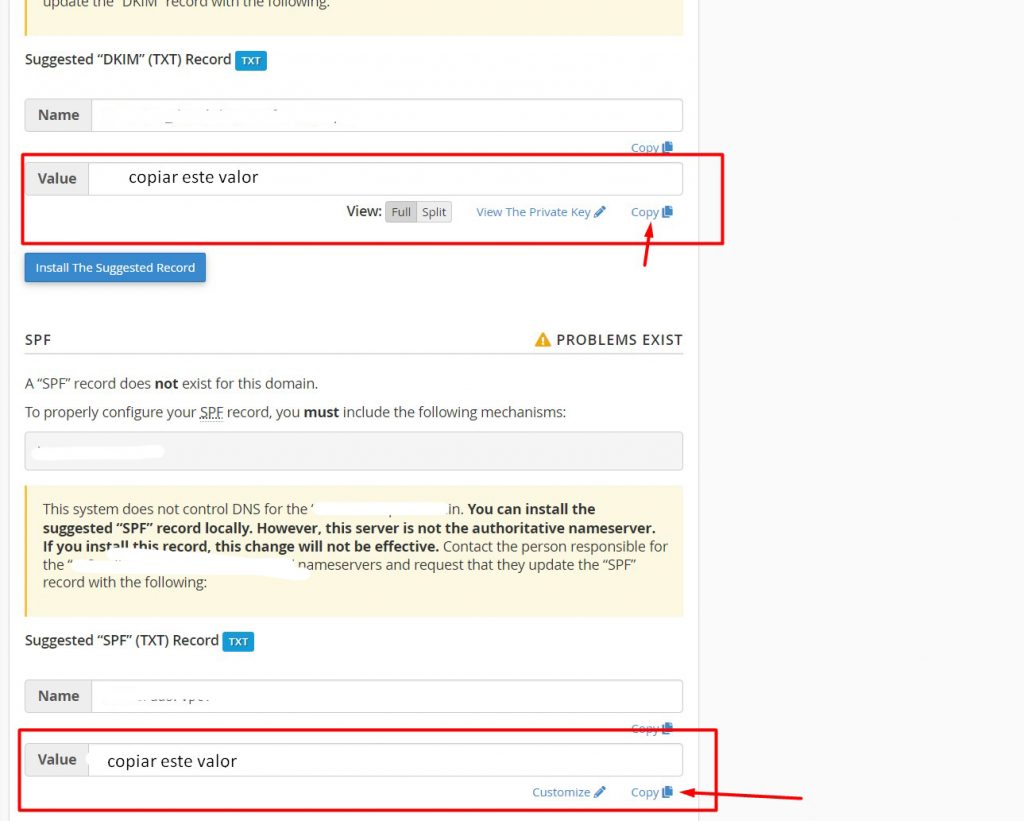This screenshot has height=821, width=1024.
Task: Click the copy icon below DKIM Value field
Action: click(x=668, y=212)
